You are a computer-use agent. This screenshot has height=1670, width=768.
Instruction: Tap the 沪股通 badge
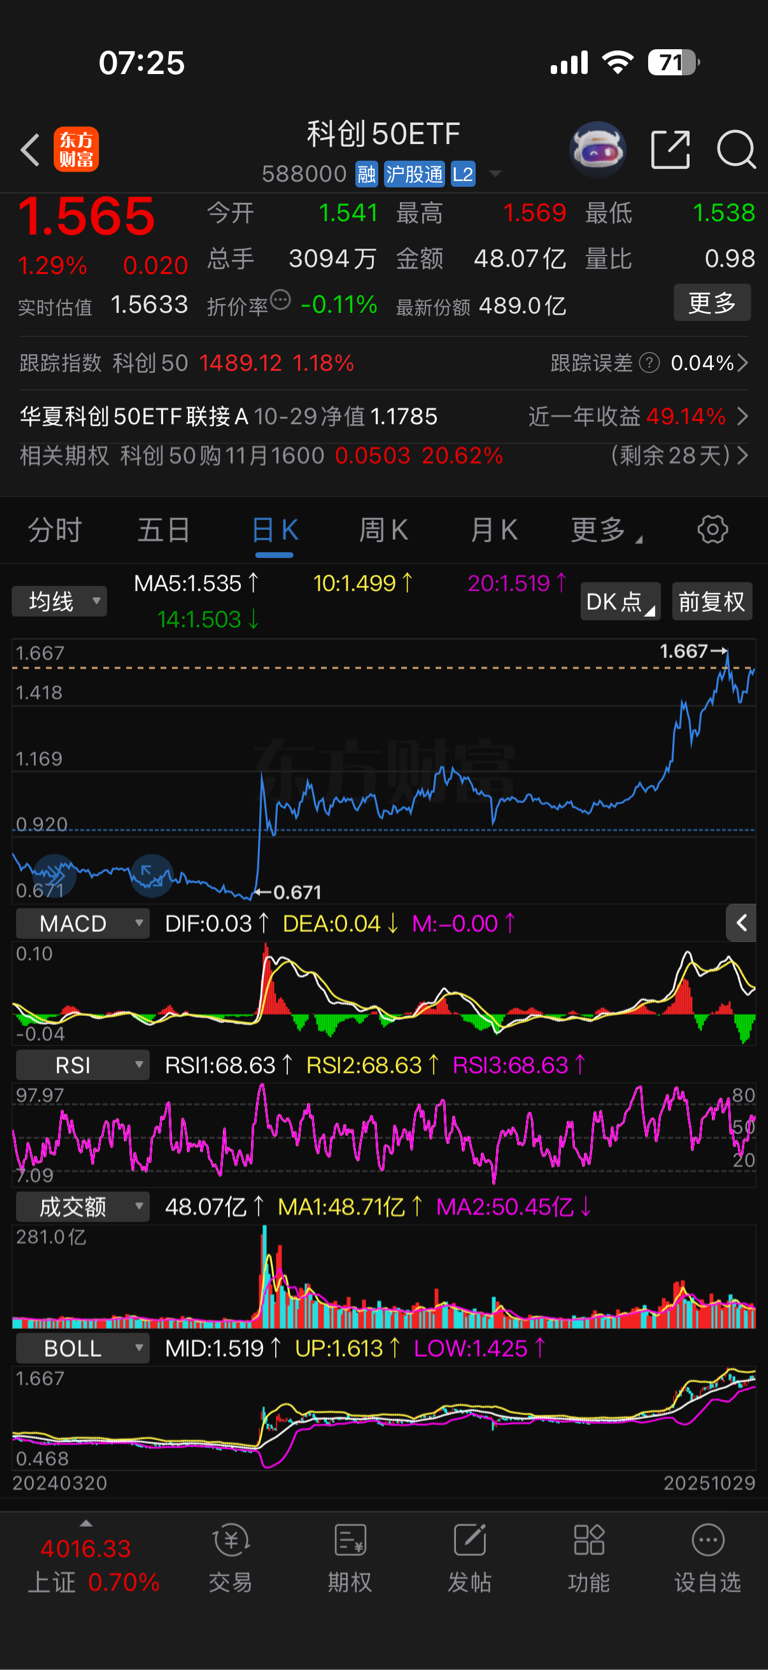point(414,174)
